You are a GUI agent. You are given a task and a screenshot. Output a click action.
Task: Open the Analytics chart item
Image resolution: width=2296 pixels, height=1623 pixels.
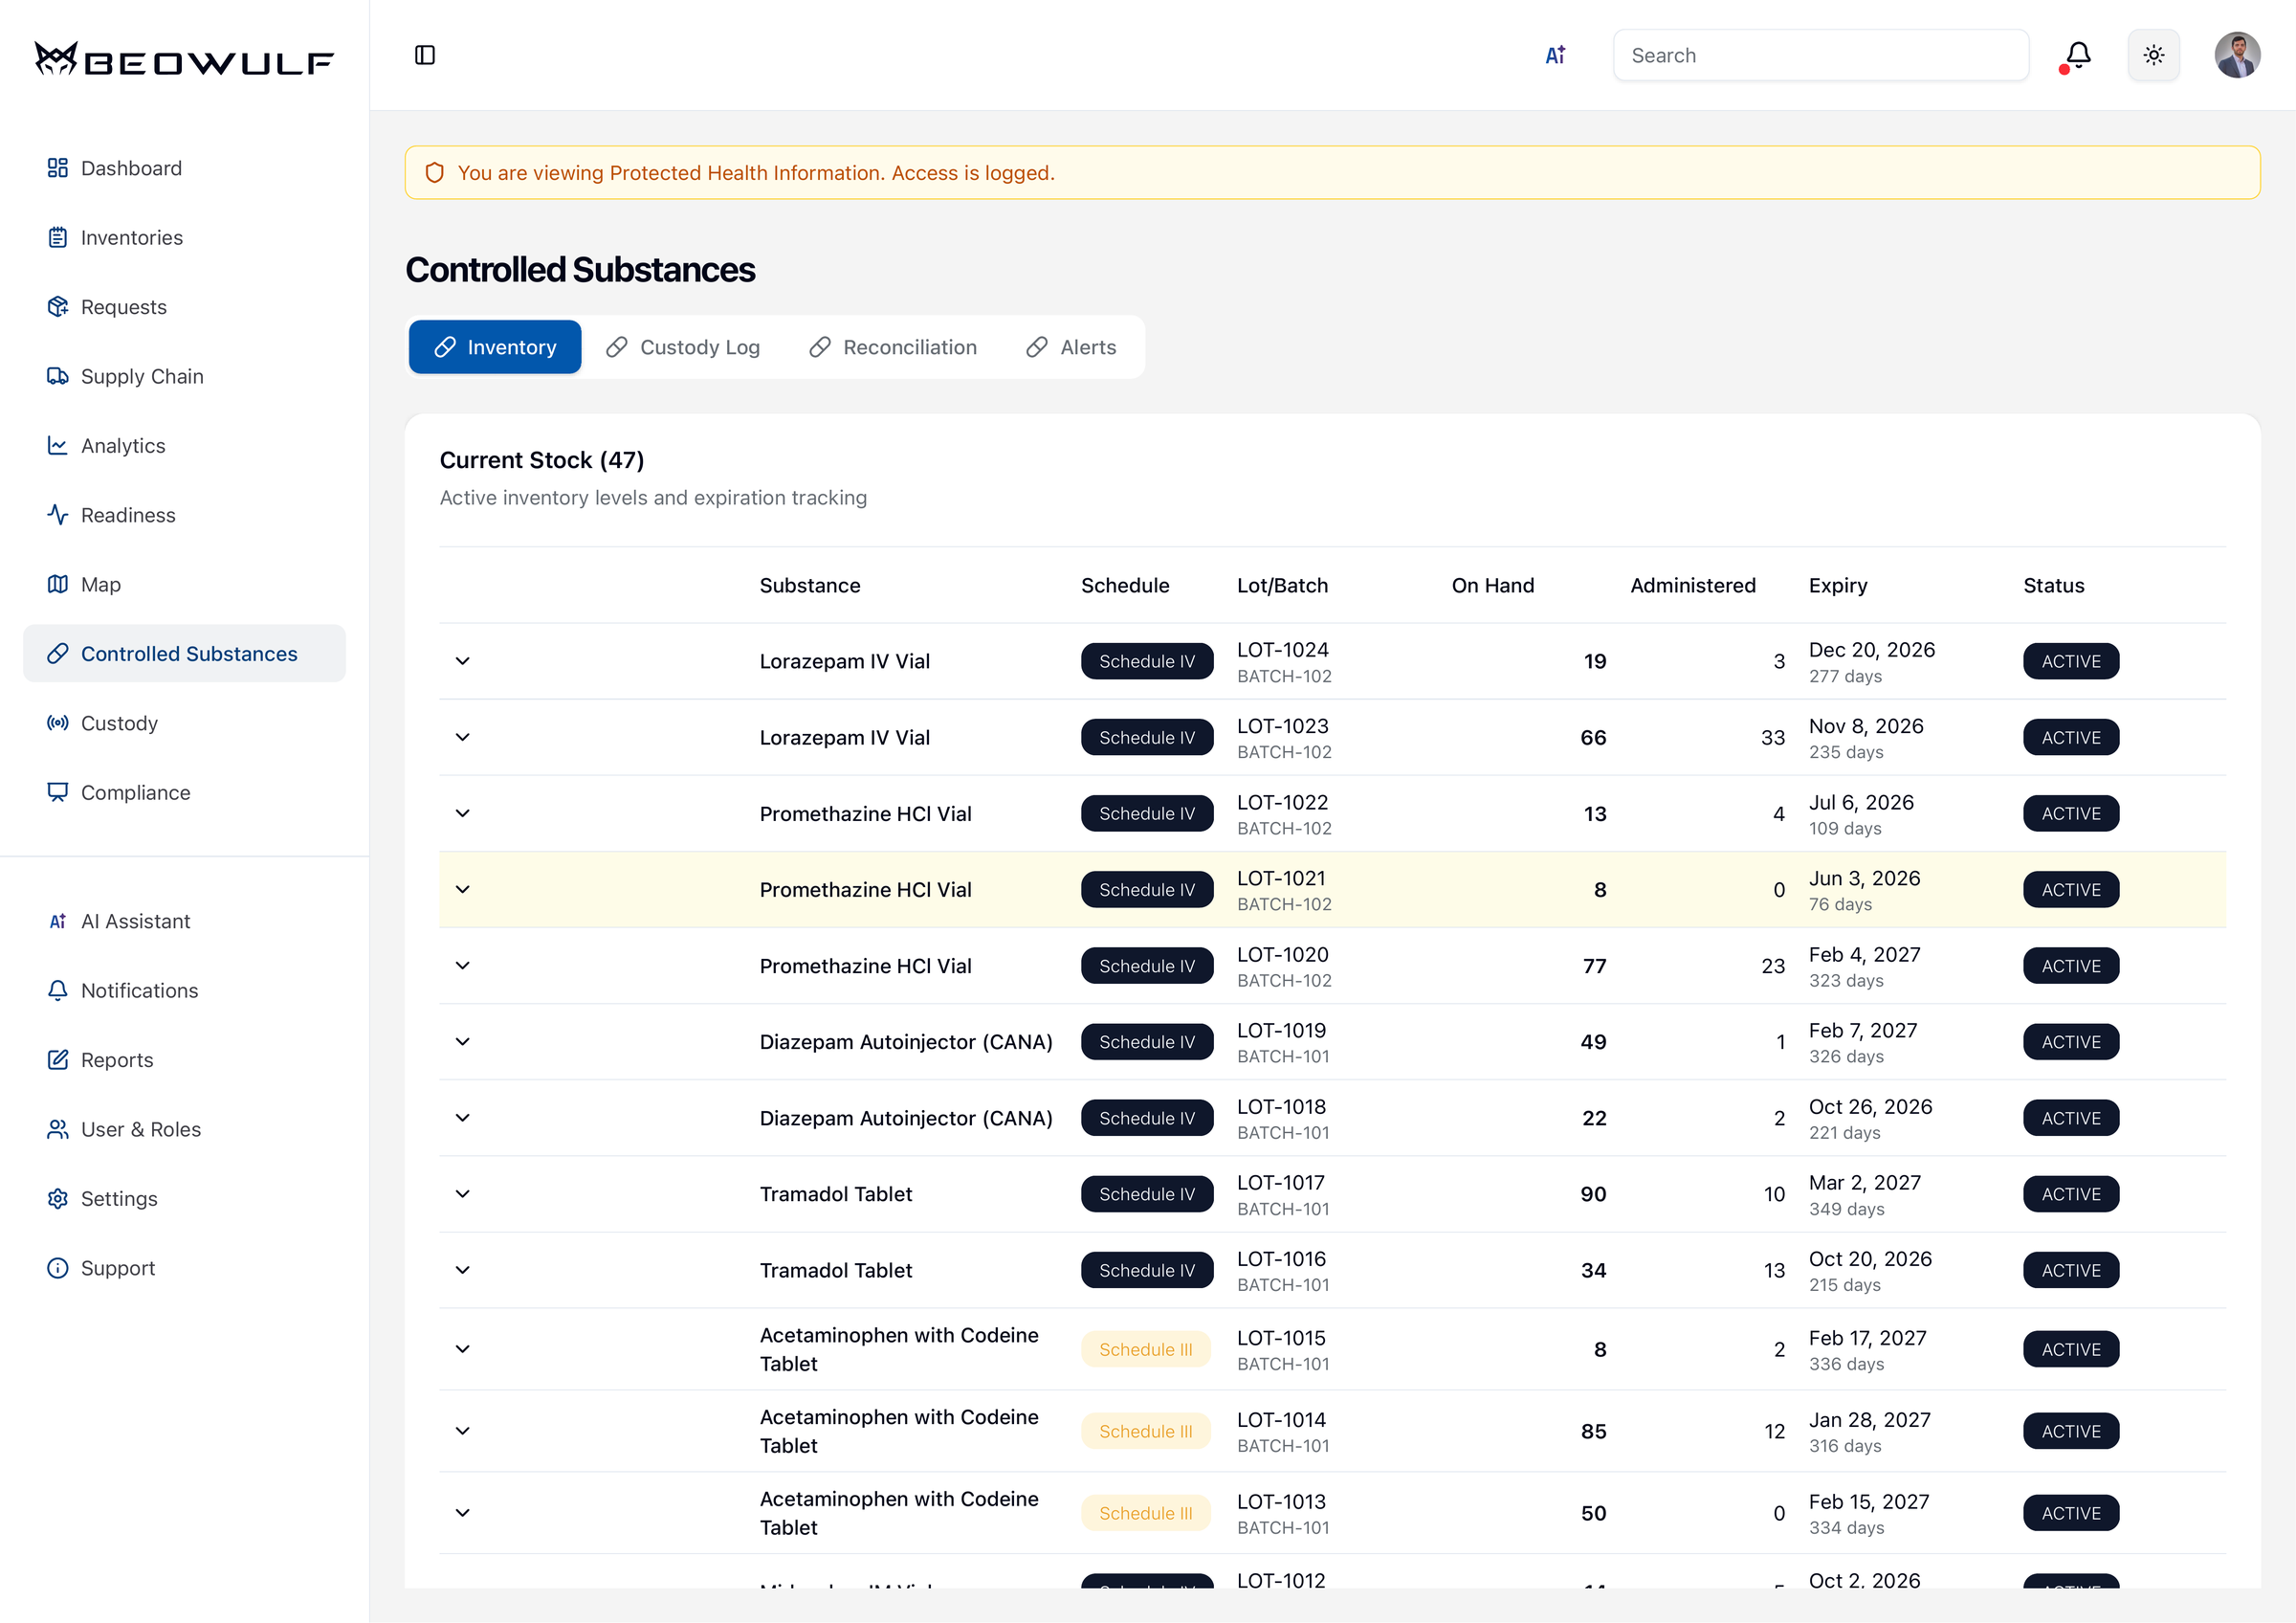[x=122, y=445]
